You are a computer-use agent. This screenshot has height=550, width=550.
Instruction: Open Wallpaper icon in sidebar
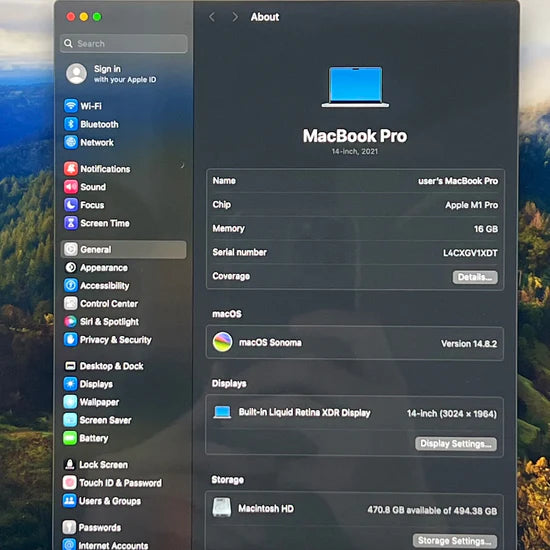click(x=70, y=402)
